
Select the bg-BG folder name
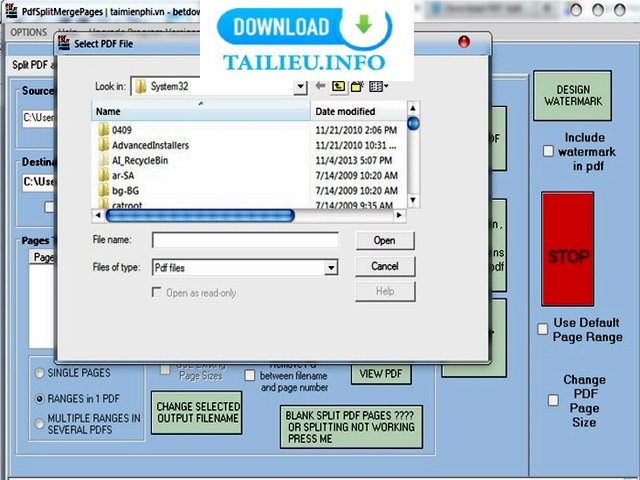coord(125,191)
